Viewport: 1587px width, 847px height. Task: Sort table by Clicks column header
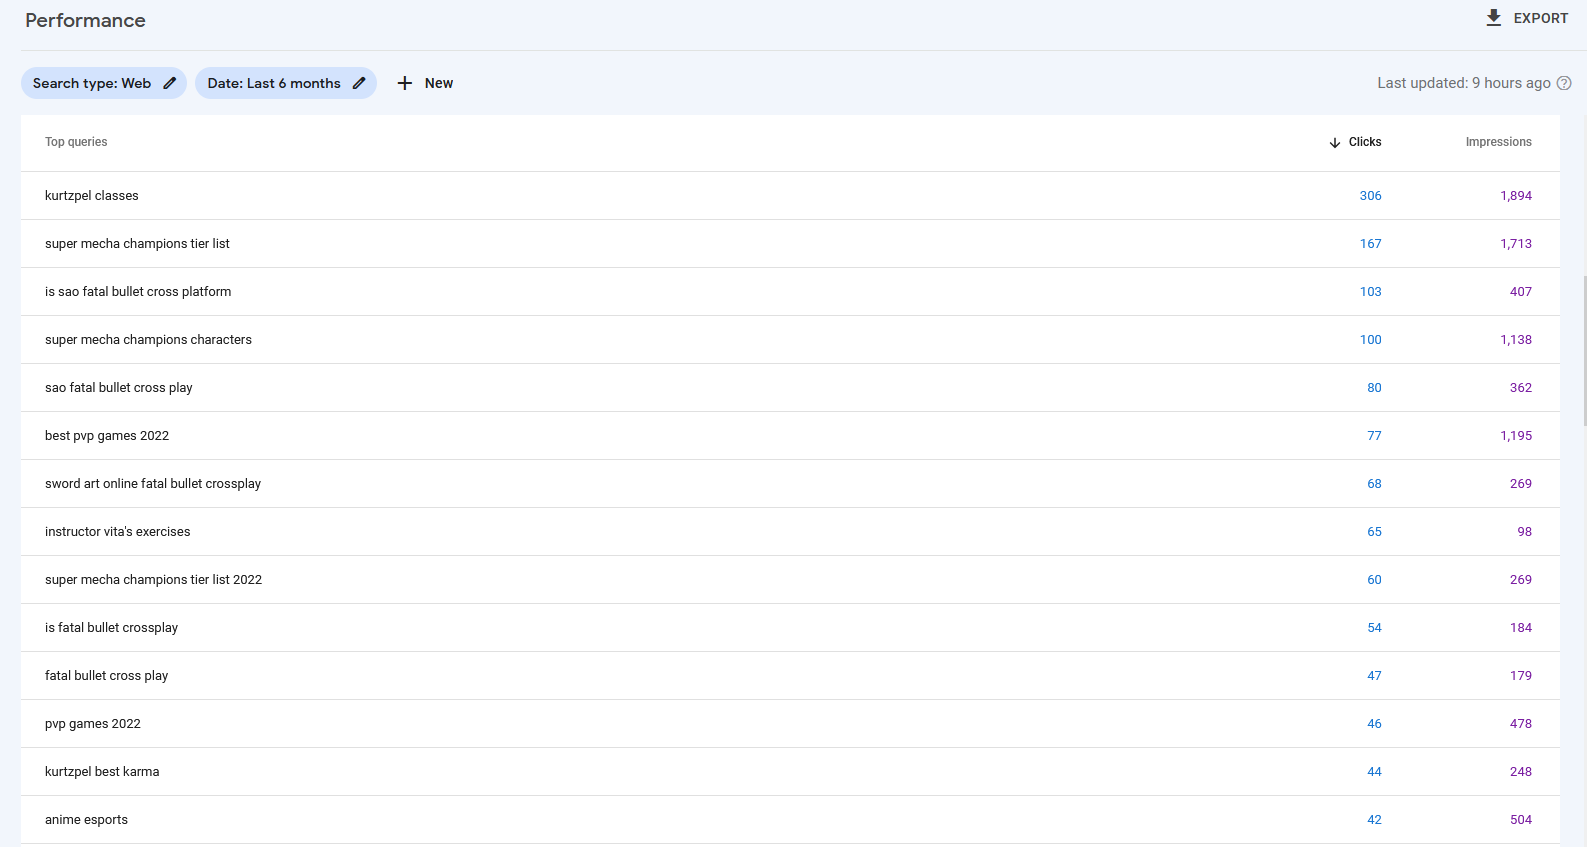1364,142
